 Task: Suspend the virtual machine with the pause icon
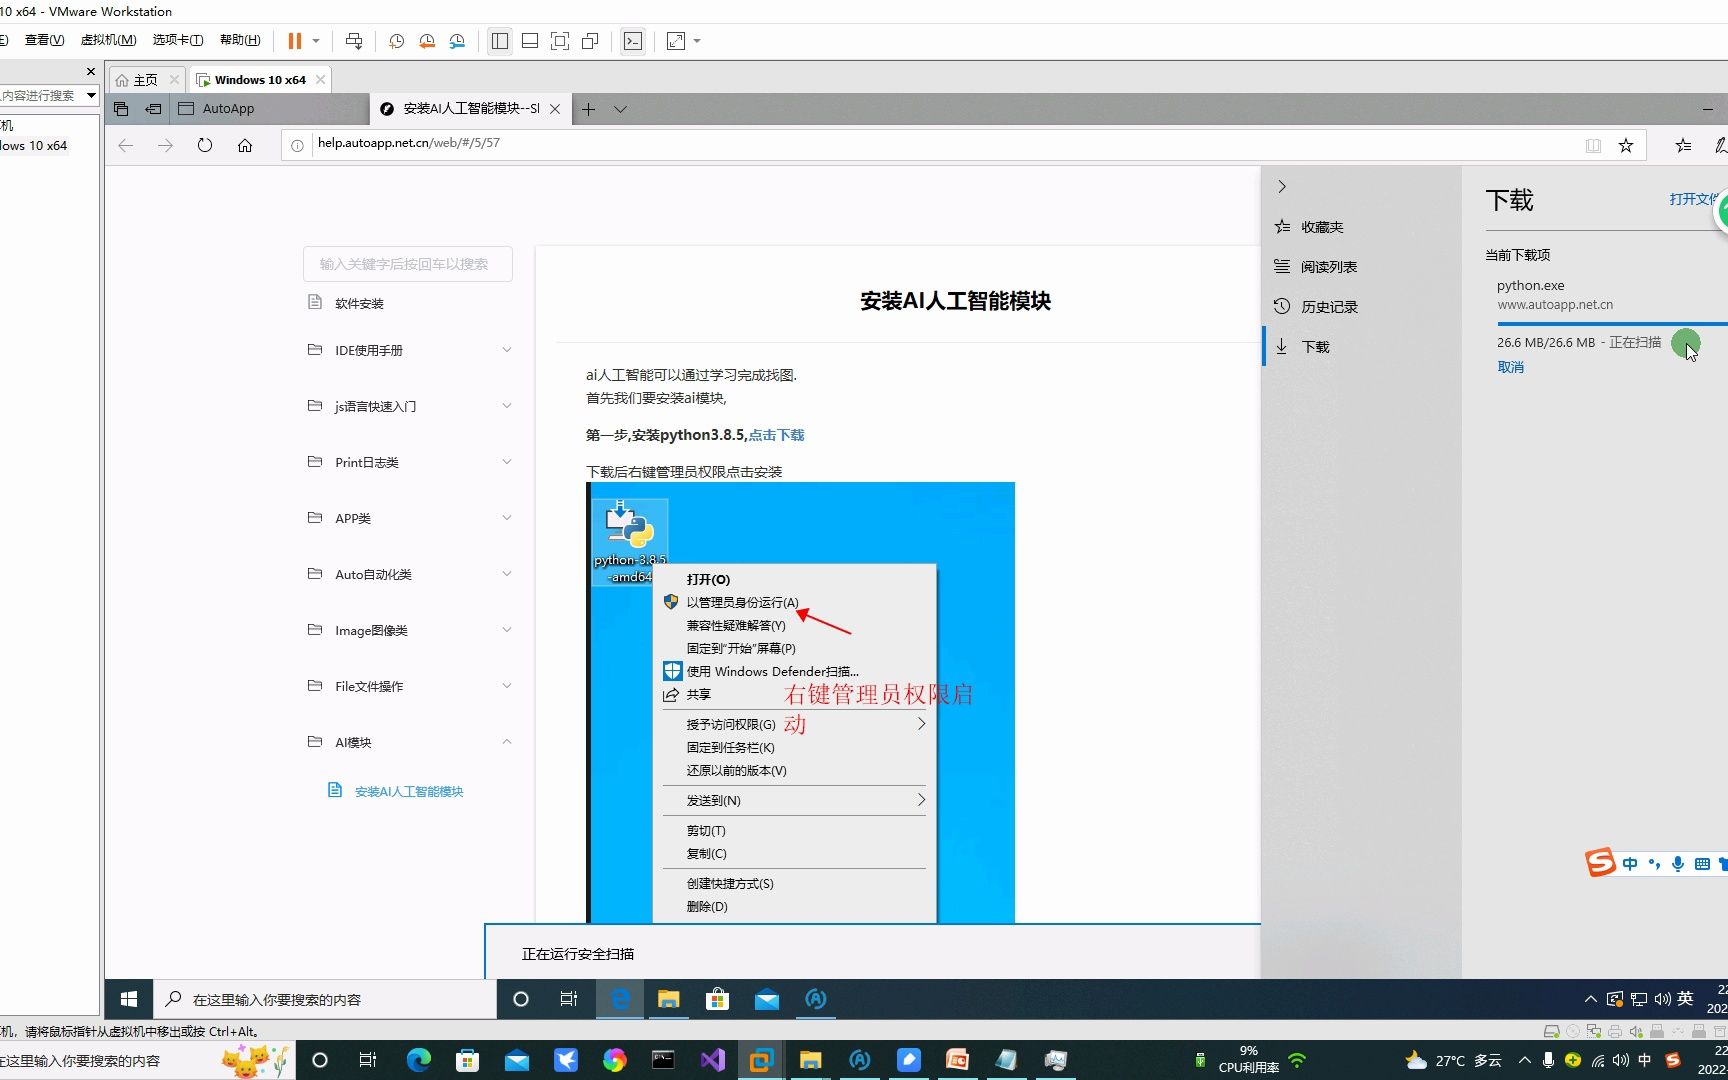tap(294, 41)
